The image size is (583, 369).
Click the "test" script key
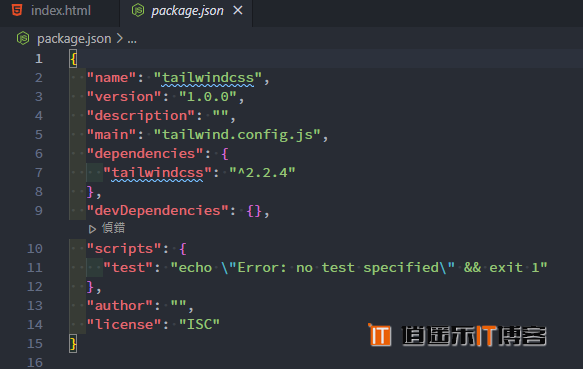(x=128, y=267)
